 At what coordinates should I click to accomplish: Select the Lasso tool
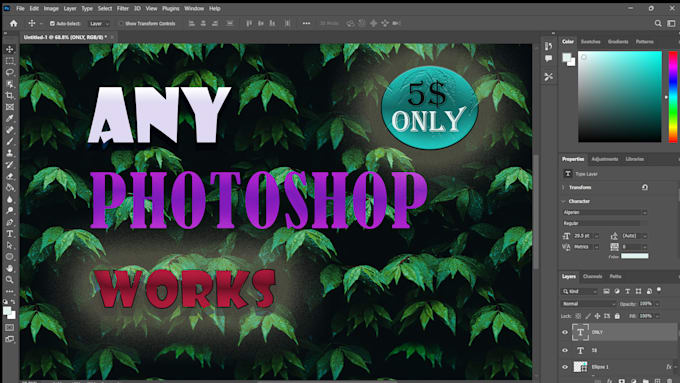(10, 72)
